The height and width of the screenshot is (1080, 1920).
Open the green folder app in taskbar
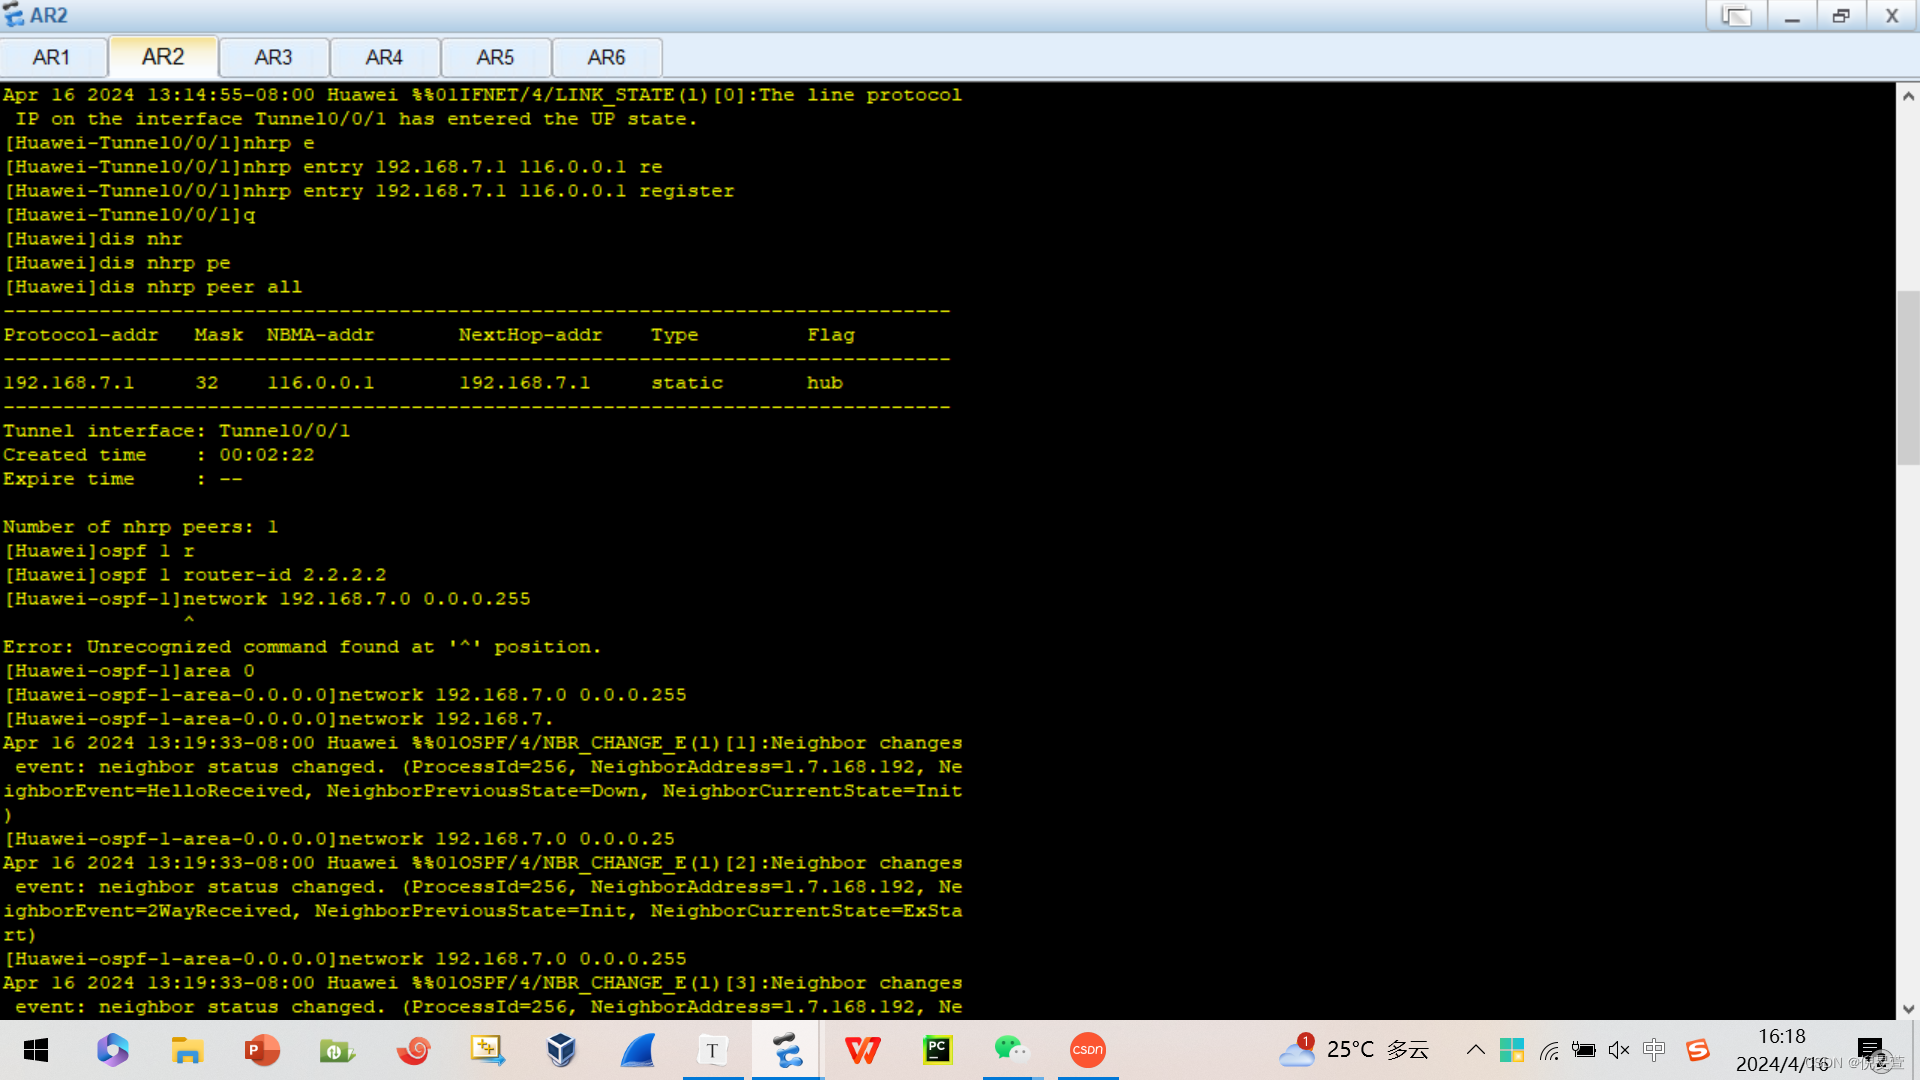pyautogui.click(x=337, y=1050)
